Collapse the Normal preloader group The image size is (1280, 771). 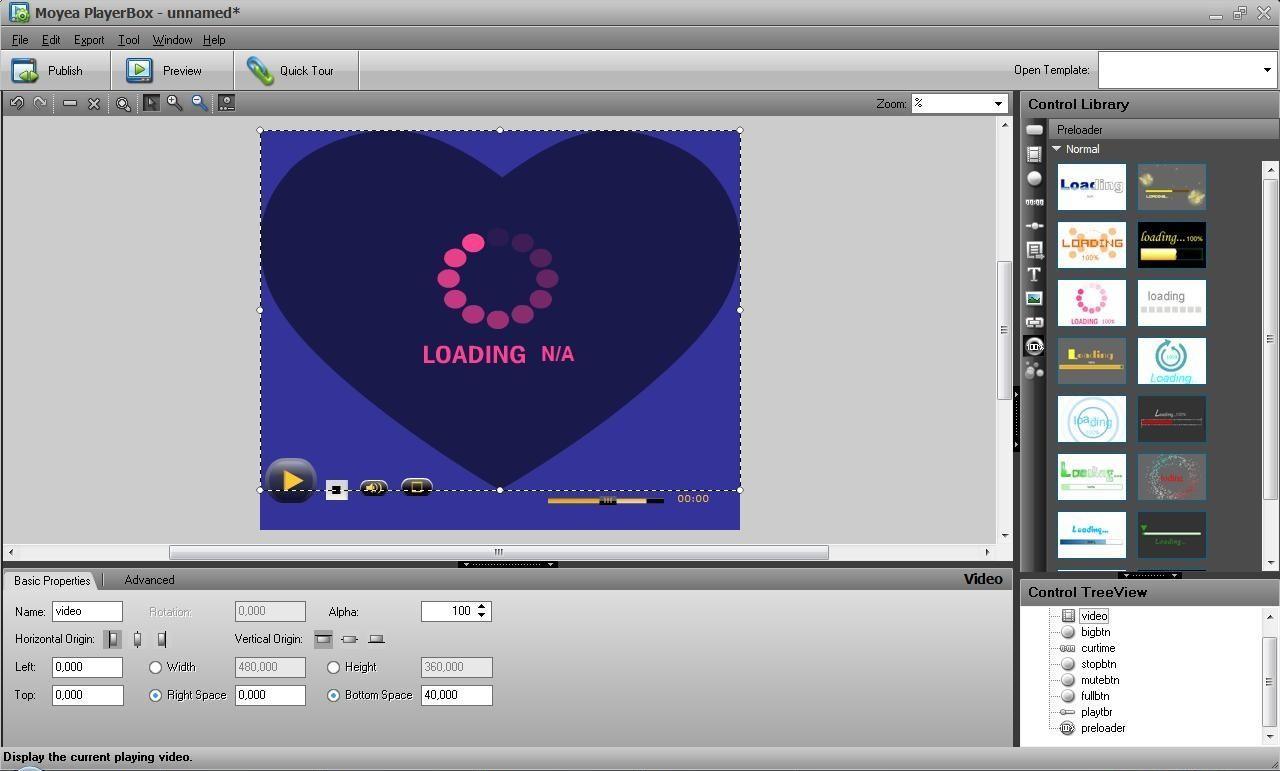[1057, 149]
